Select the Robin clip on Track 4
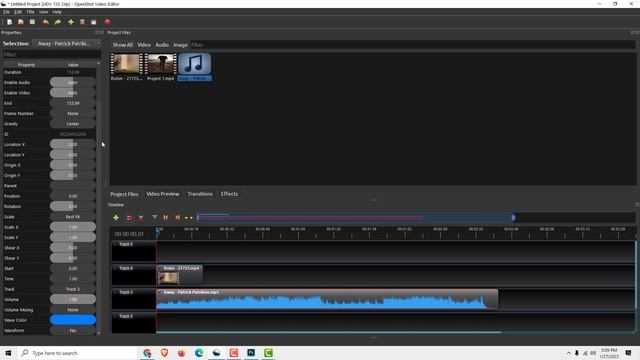640x360 pixels. [x=180, y=275]
